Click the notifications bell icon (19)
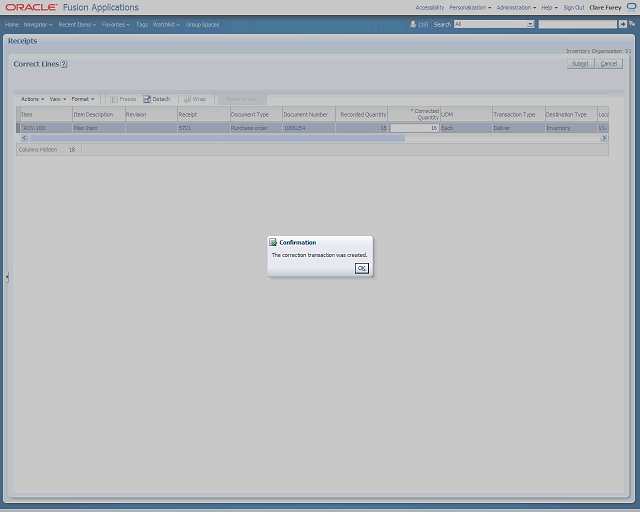Image resolution: width=640 pixels, height=512 pixels. (413, 24)
